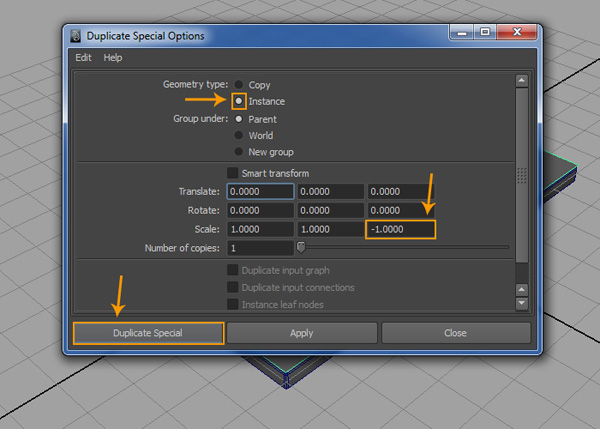Choose Parent under Group under
The height and width of the screenshot is (429, 600).
tap(239, 119)
